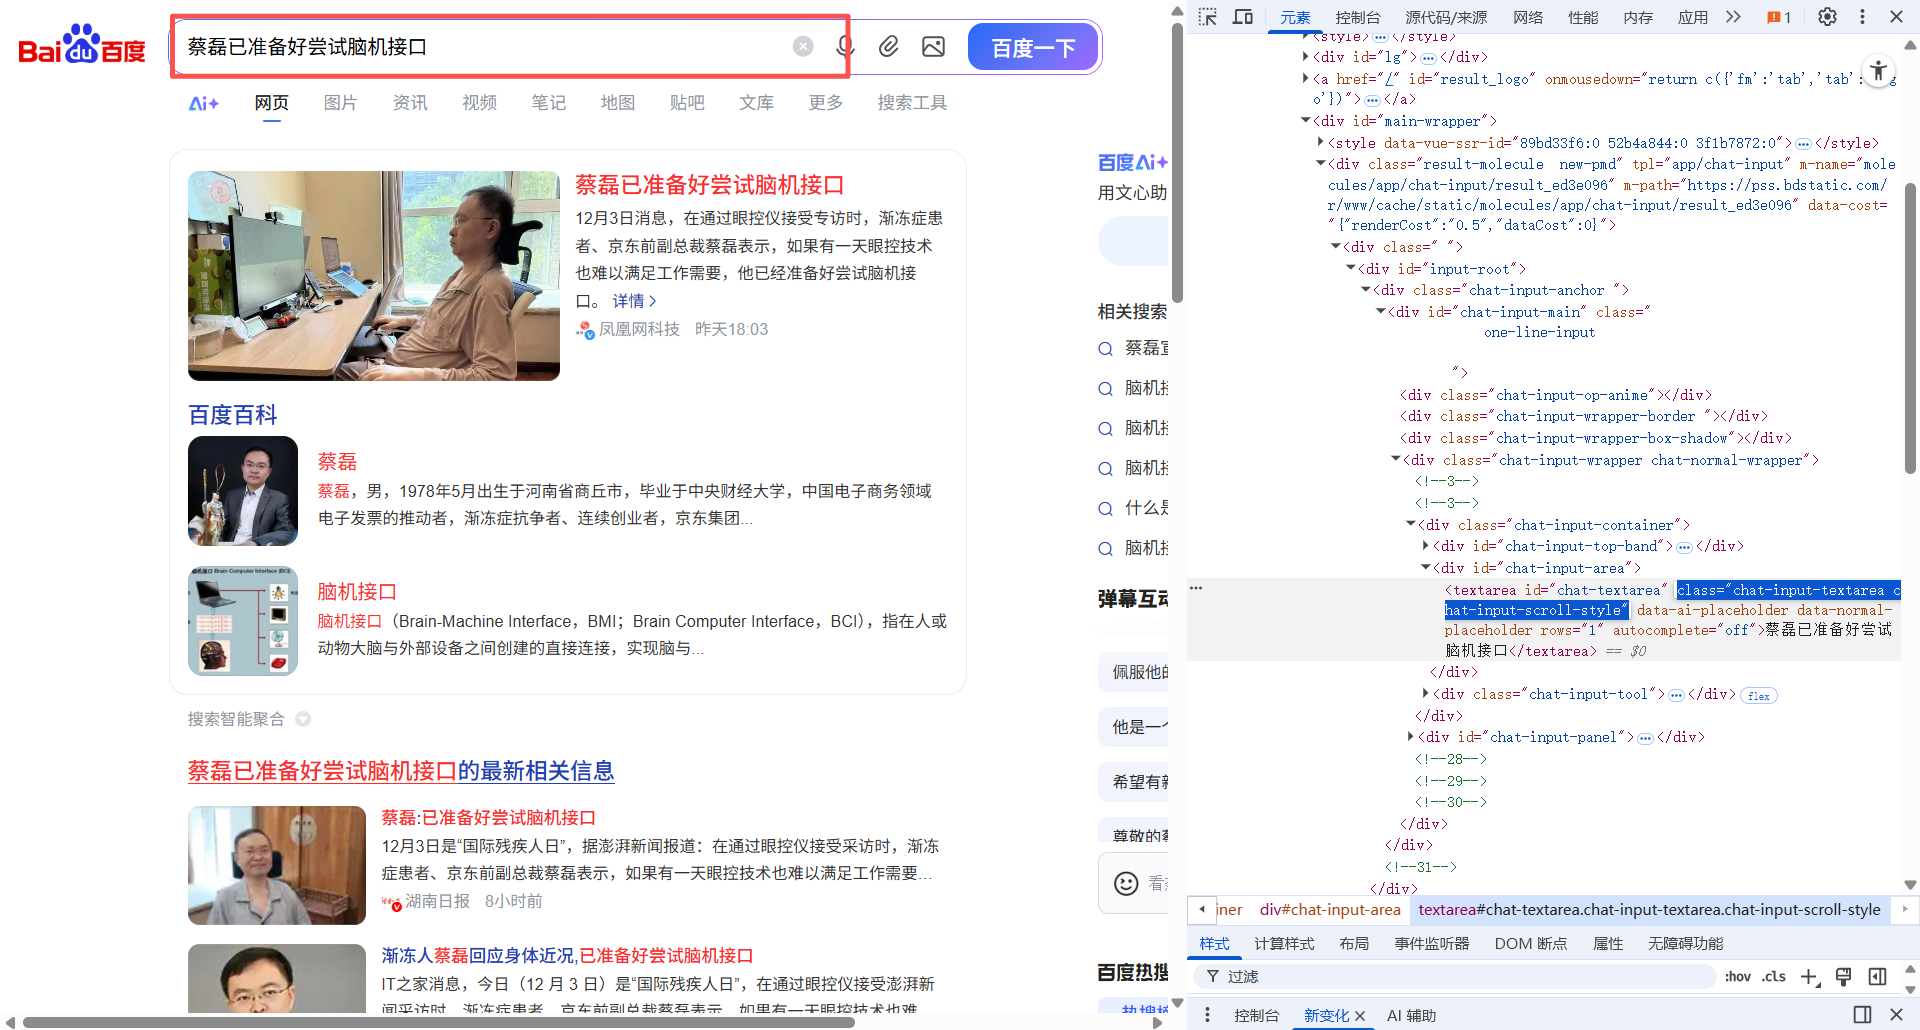Expand the div#chat-input-panel node
Viewport: 1920px width, 1030px height.
(x=1411, y=737)
